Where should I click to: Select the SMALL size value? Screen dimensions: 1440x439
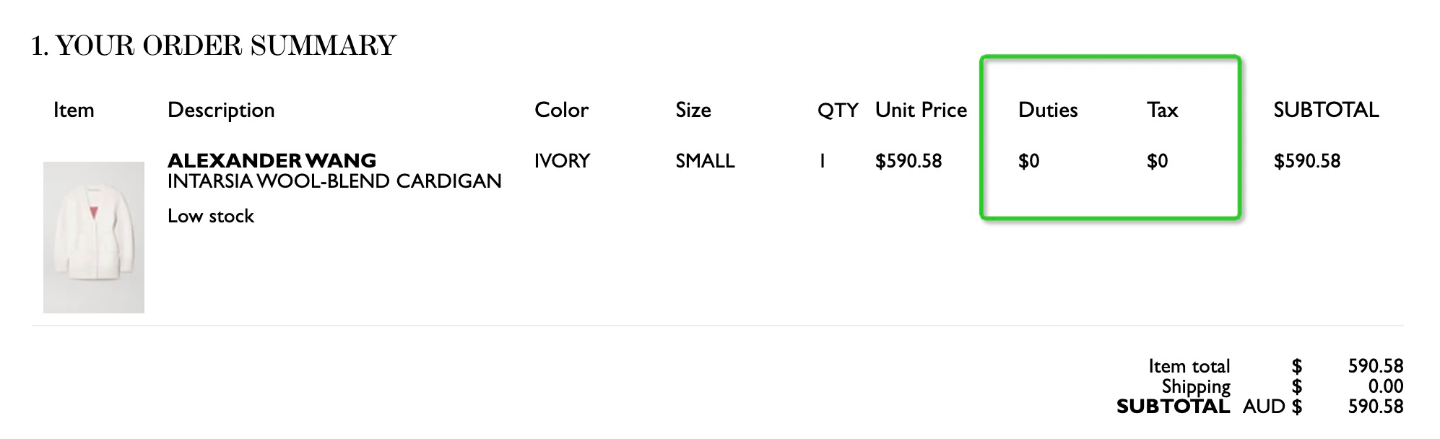705,161
